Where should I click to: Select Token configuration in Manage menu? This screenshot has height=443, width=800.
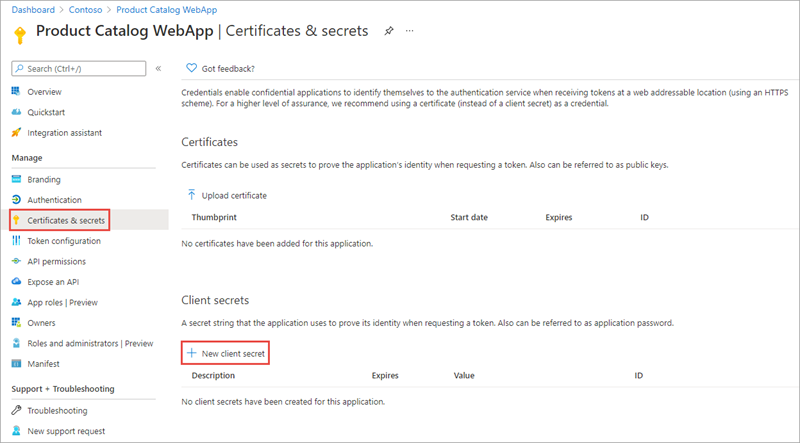point(64,241)
